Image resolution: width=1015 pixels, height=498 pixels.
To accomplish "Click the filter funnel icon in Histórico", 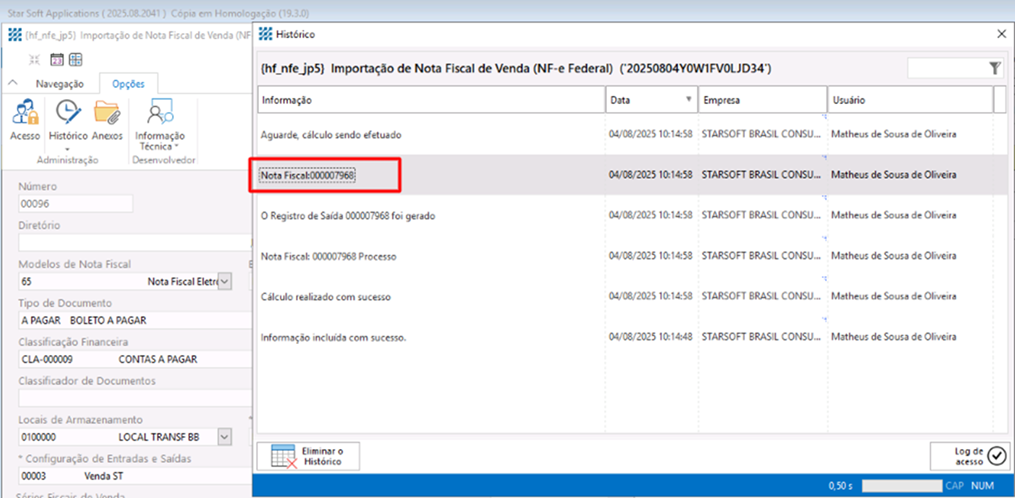I will [994, 68].
